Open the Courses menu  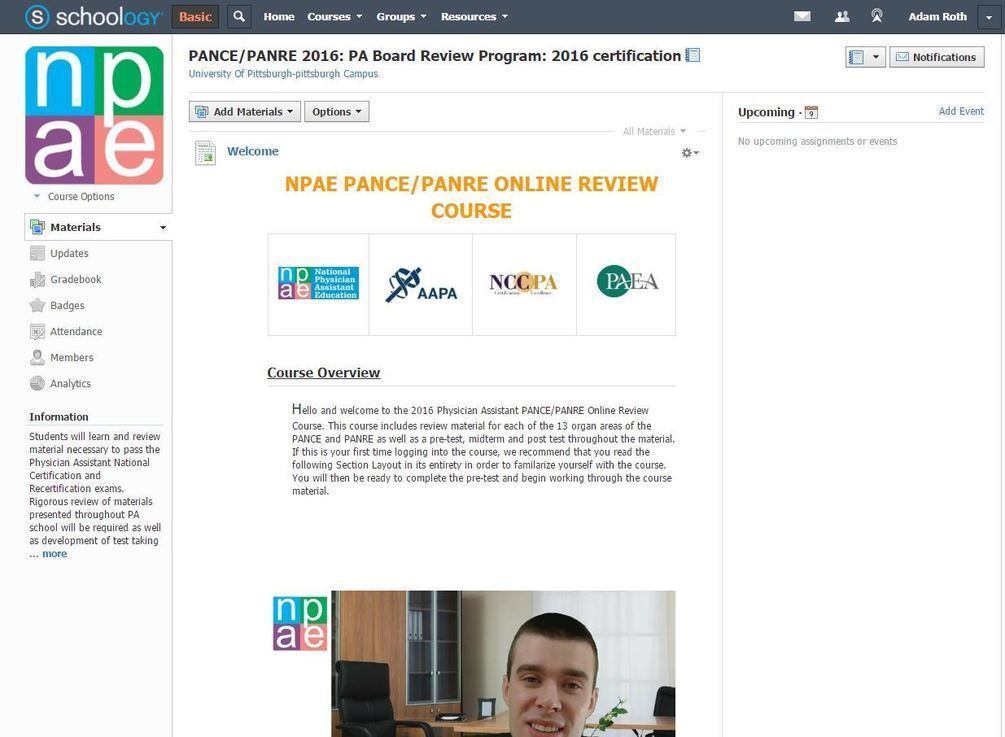coord(335,17)
